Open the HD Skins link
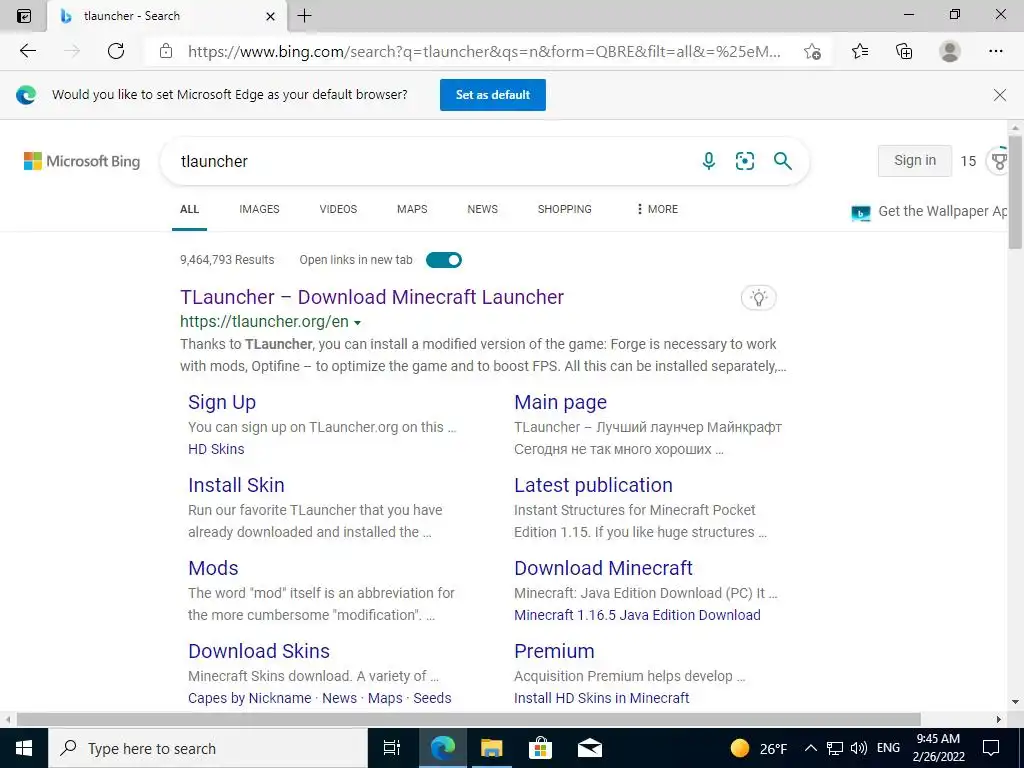Screen dimensions: 1024x768 click(x=216, y=449)
